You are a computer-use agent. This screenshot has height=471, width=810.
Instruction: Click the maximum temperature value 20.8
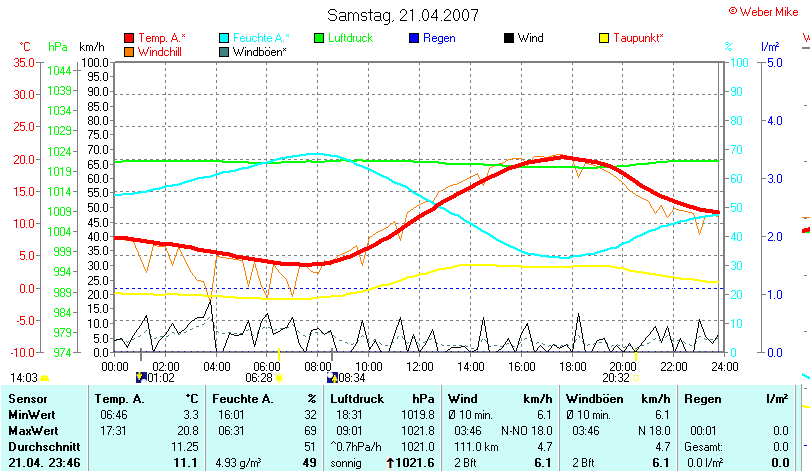coord(188,431)
